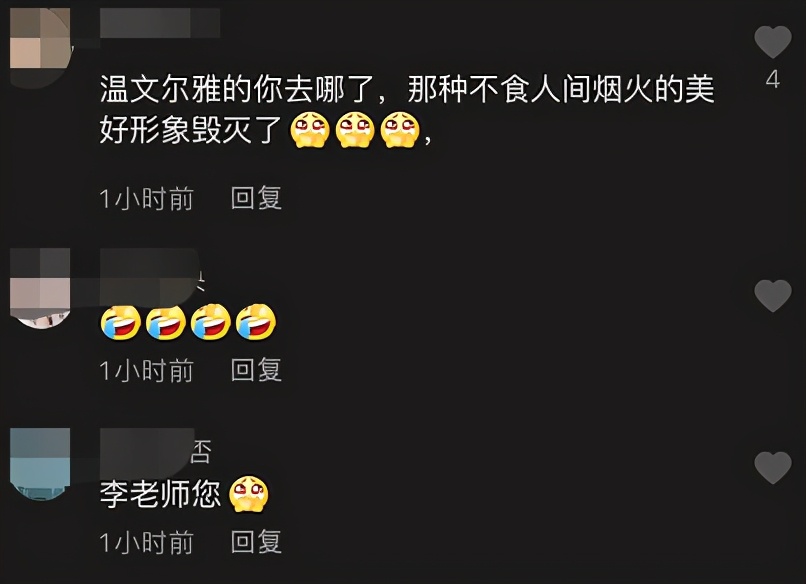The width and height of the screenshot is (806, 584).
Task: Tap the last of three crying emojis
Action: click(400, 130)
